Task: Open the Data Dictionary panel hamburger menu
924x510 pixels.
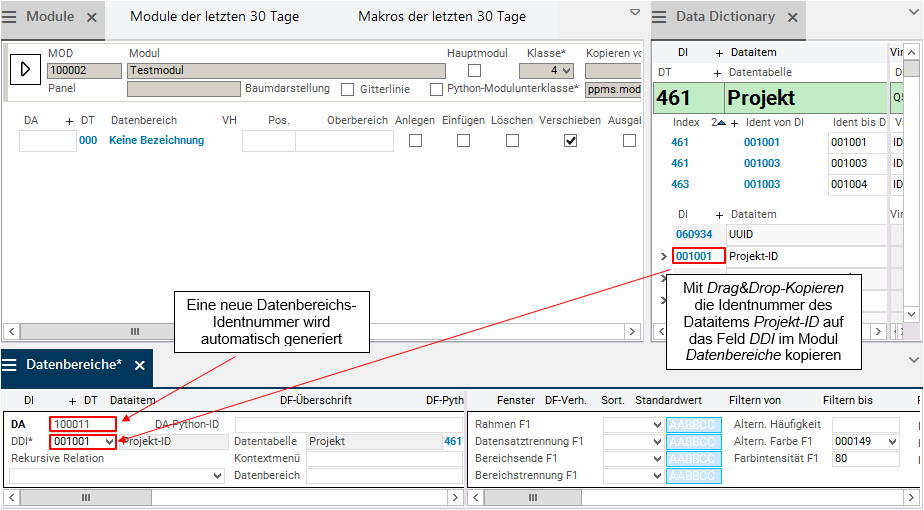Action: tap(661, 17)
